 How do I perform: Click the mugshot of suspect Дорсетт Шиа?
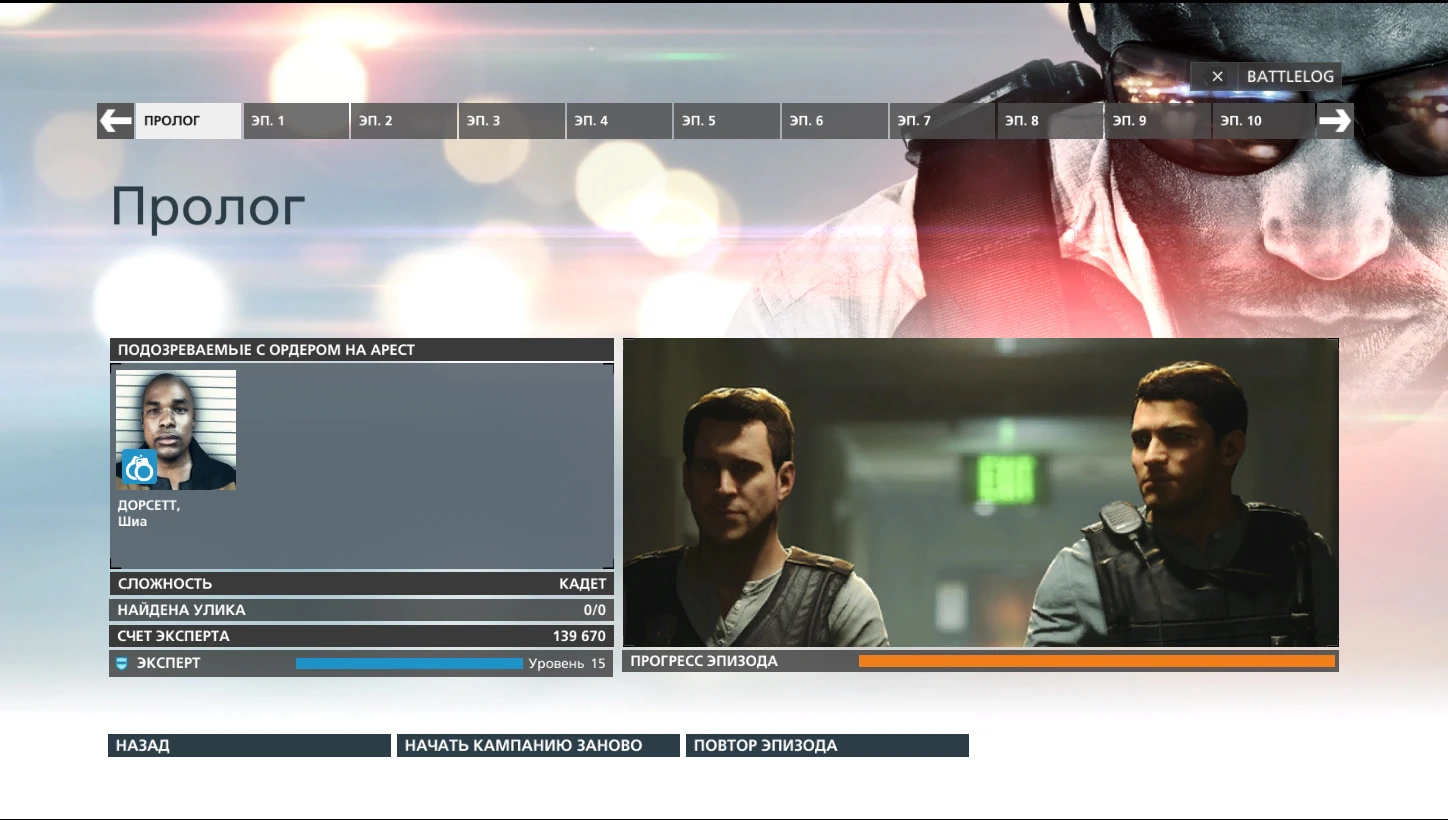pyautogui.click(x=176, y=429)
